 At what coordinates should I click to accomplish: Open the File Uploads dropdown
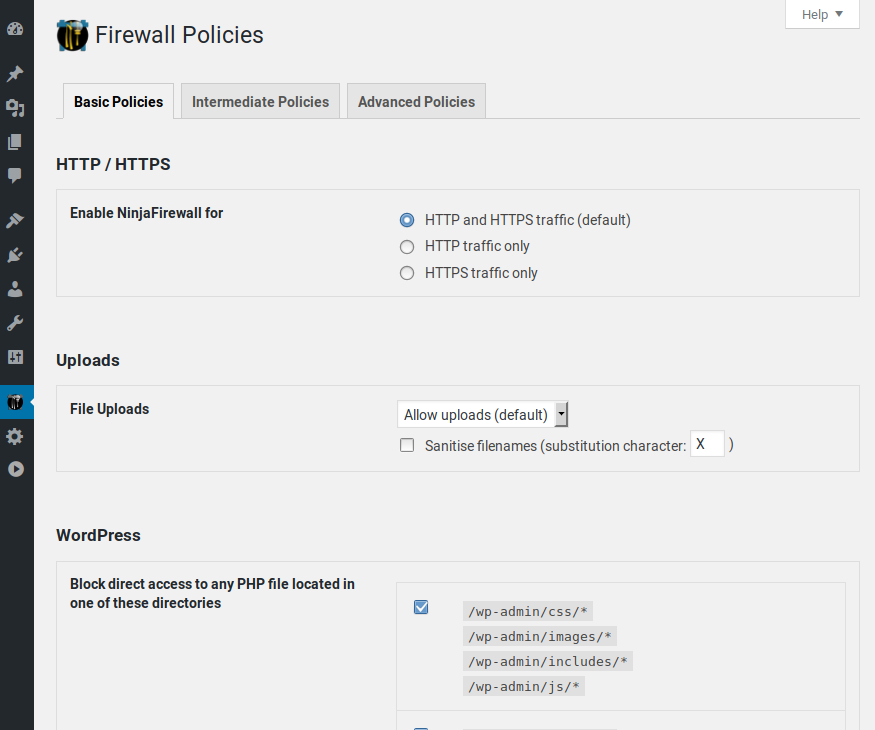click(x=484, y=415)
